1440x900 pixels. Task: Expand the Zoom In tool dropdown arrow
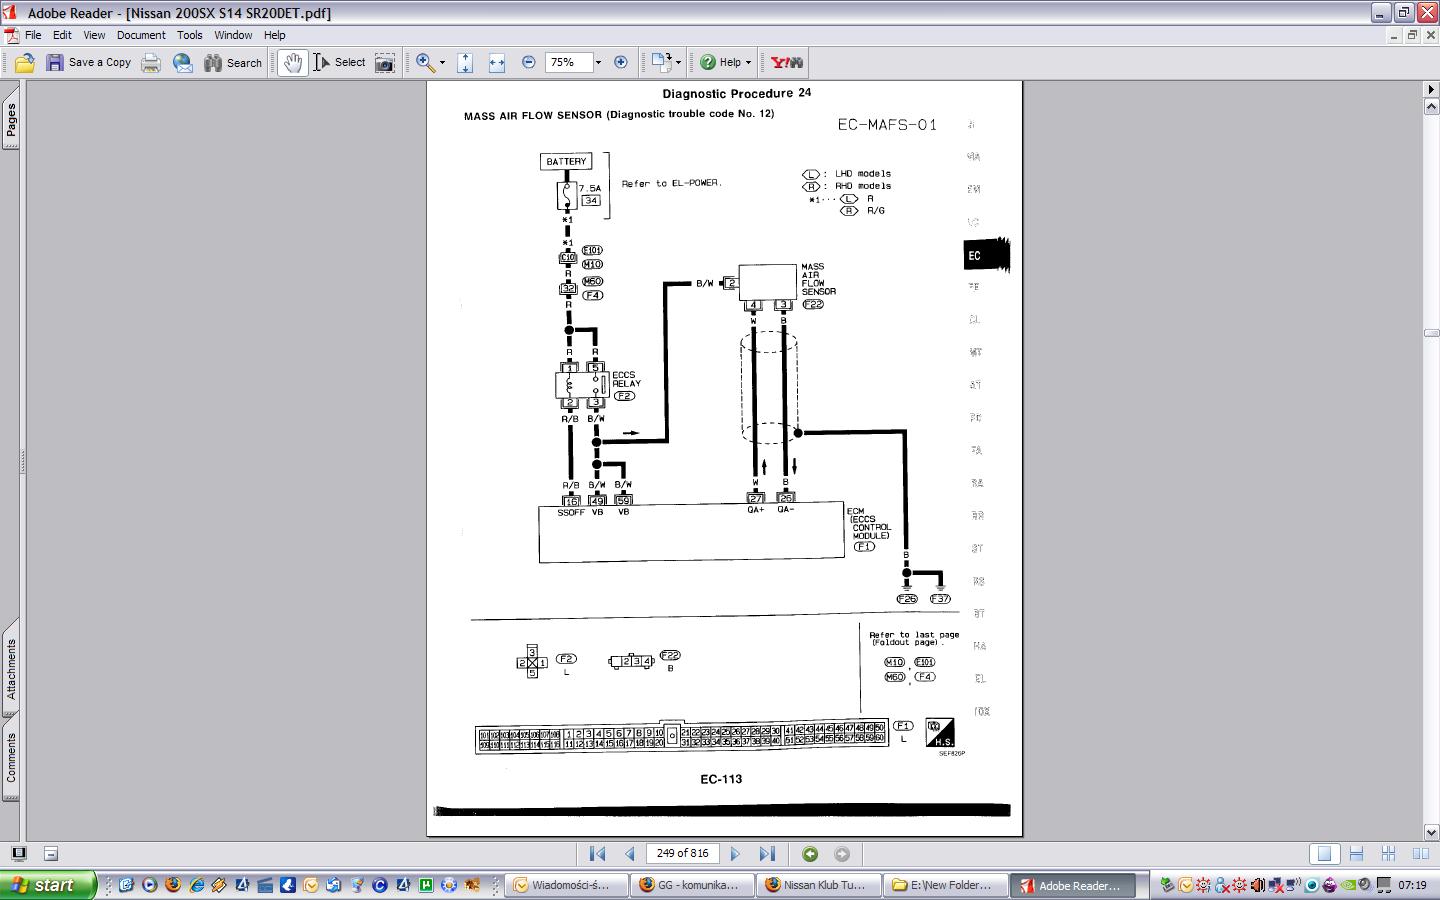(x=442, y=62)
